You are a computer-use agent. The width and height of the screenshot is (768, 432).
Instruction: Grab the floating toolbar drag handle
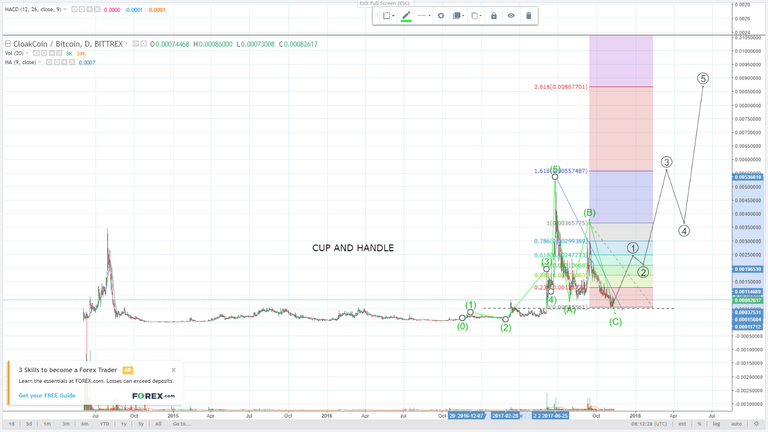pos(376,16)
